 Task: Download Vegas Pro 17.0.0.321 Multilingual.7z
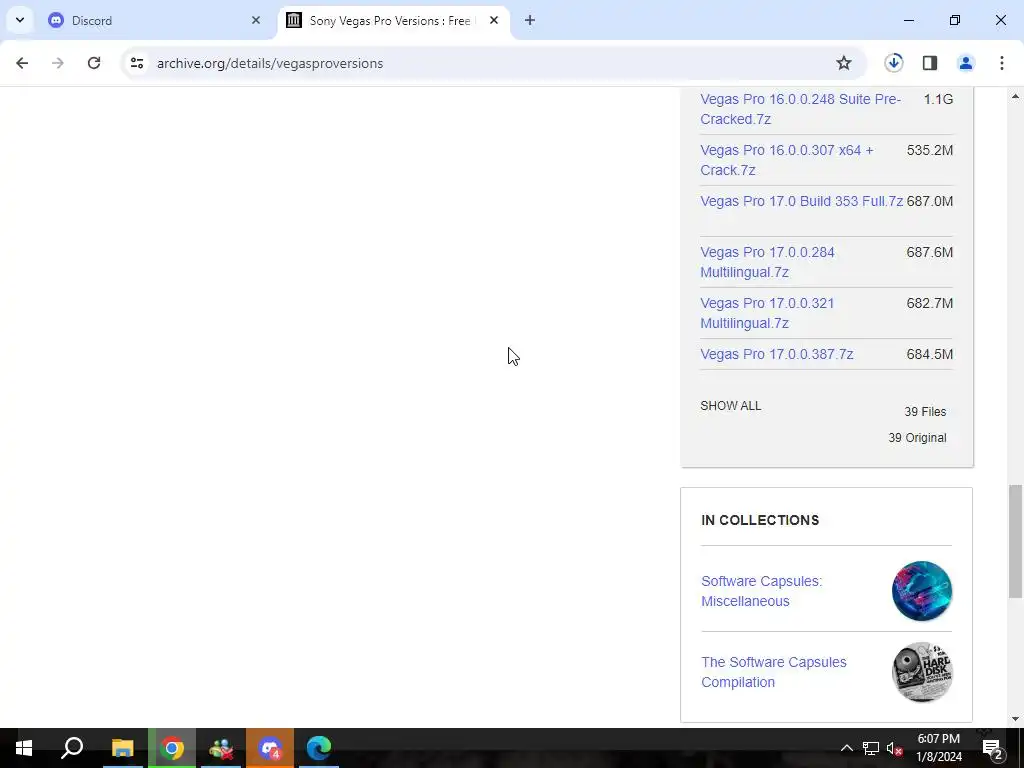(767, 313)
